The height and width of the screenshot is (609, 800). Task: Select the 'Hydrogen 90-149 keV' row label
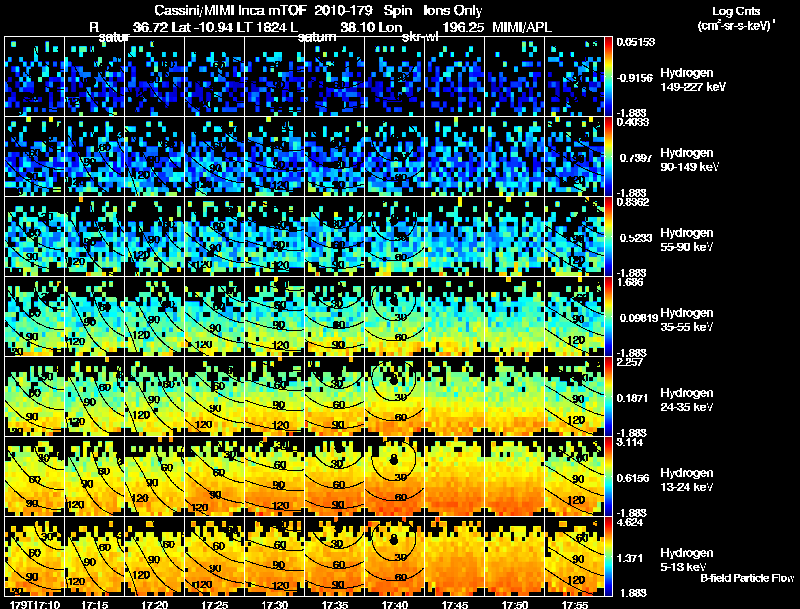point(689,160)
